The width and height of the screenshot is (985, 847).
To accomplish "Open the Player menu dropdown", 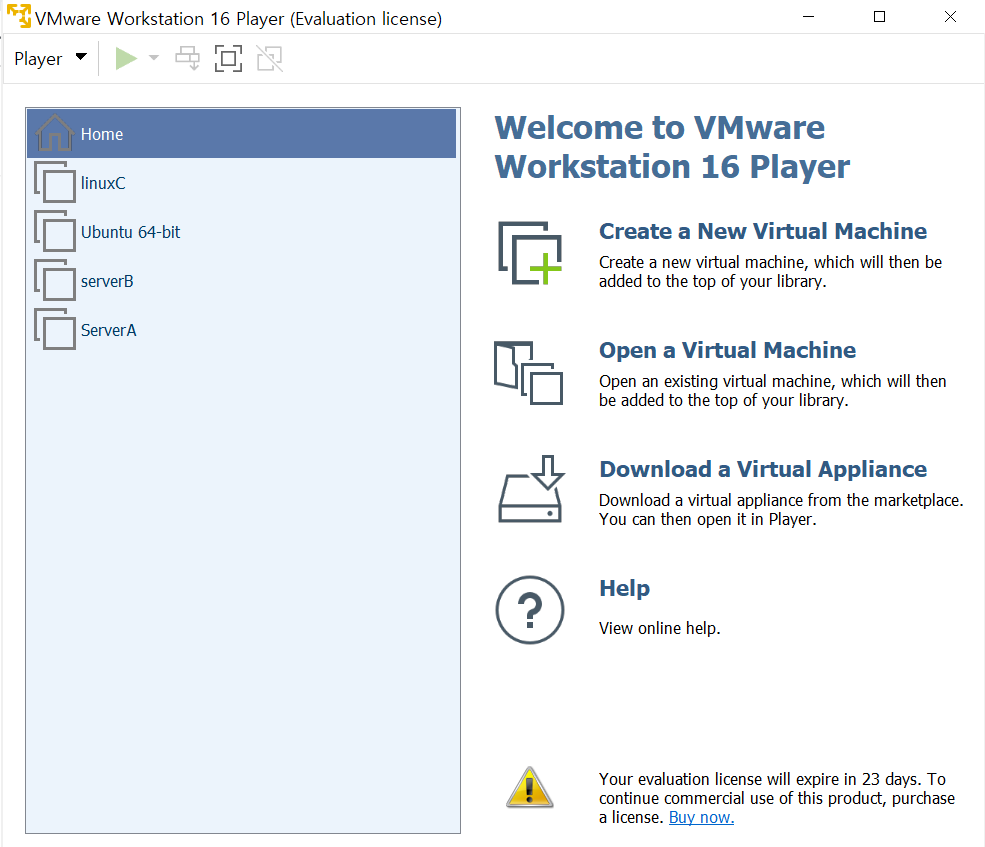I will pyautogui.click(x=50, y=58).
